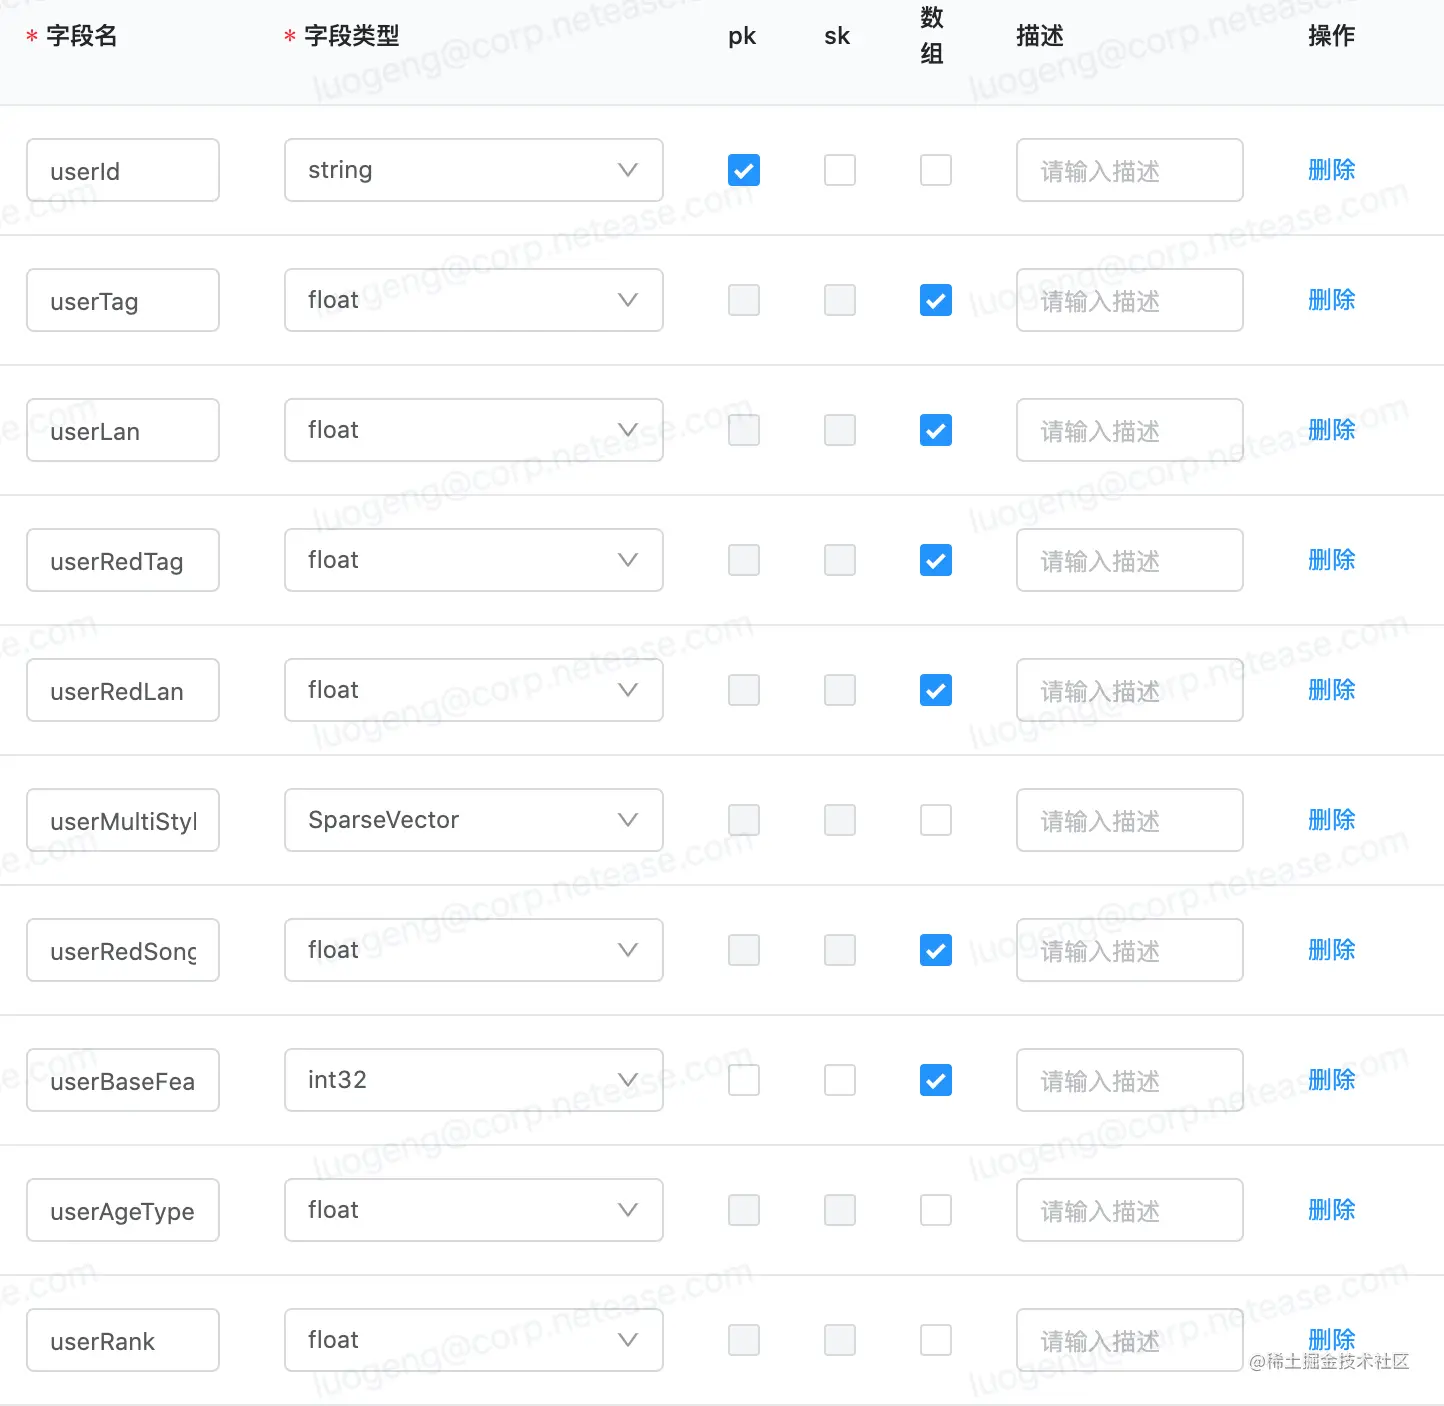Uncheck the array checkbox for userTag
This screenshot has height=1406, width=1444.
[936, 300]
